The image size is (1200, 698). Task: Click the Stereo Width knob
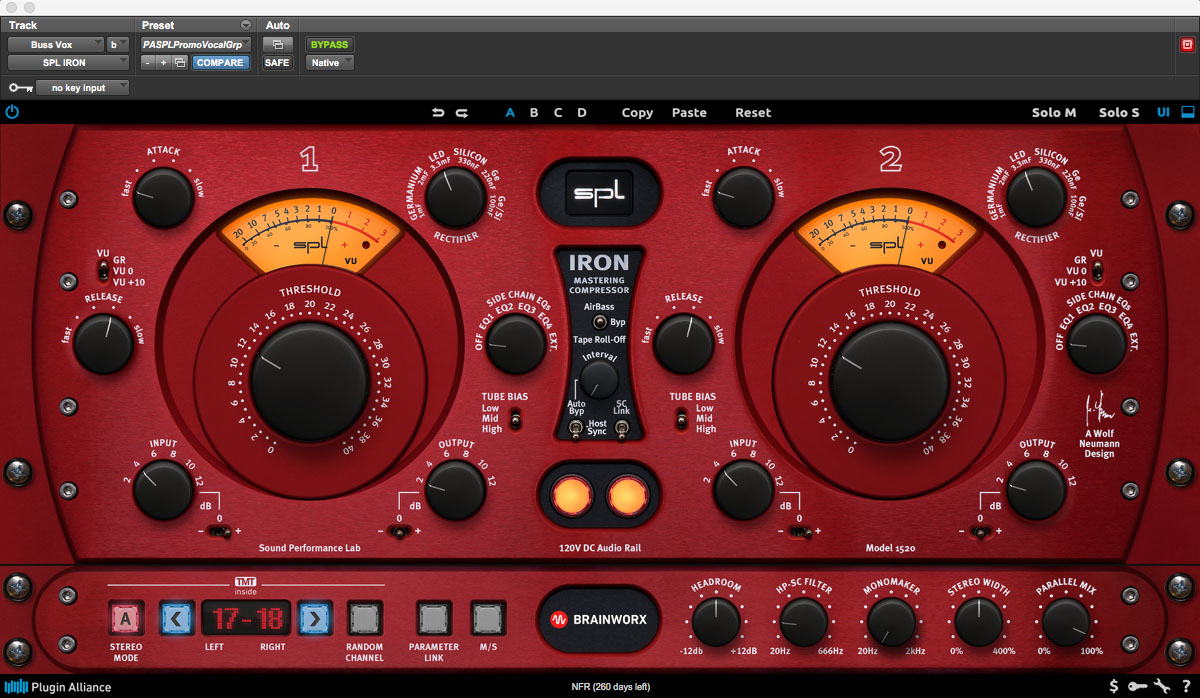click(979, 622)
